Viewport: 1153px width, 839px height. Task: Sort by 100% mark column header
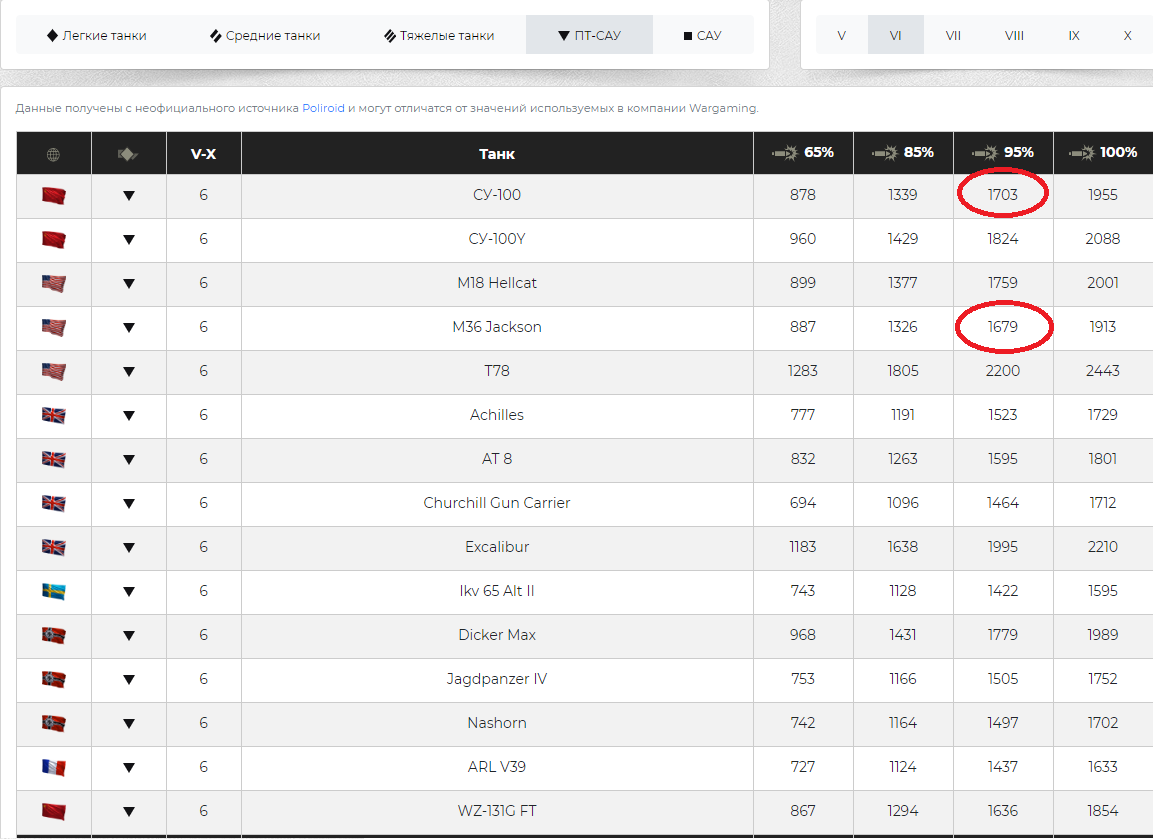(x=1103, y=153)
